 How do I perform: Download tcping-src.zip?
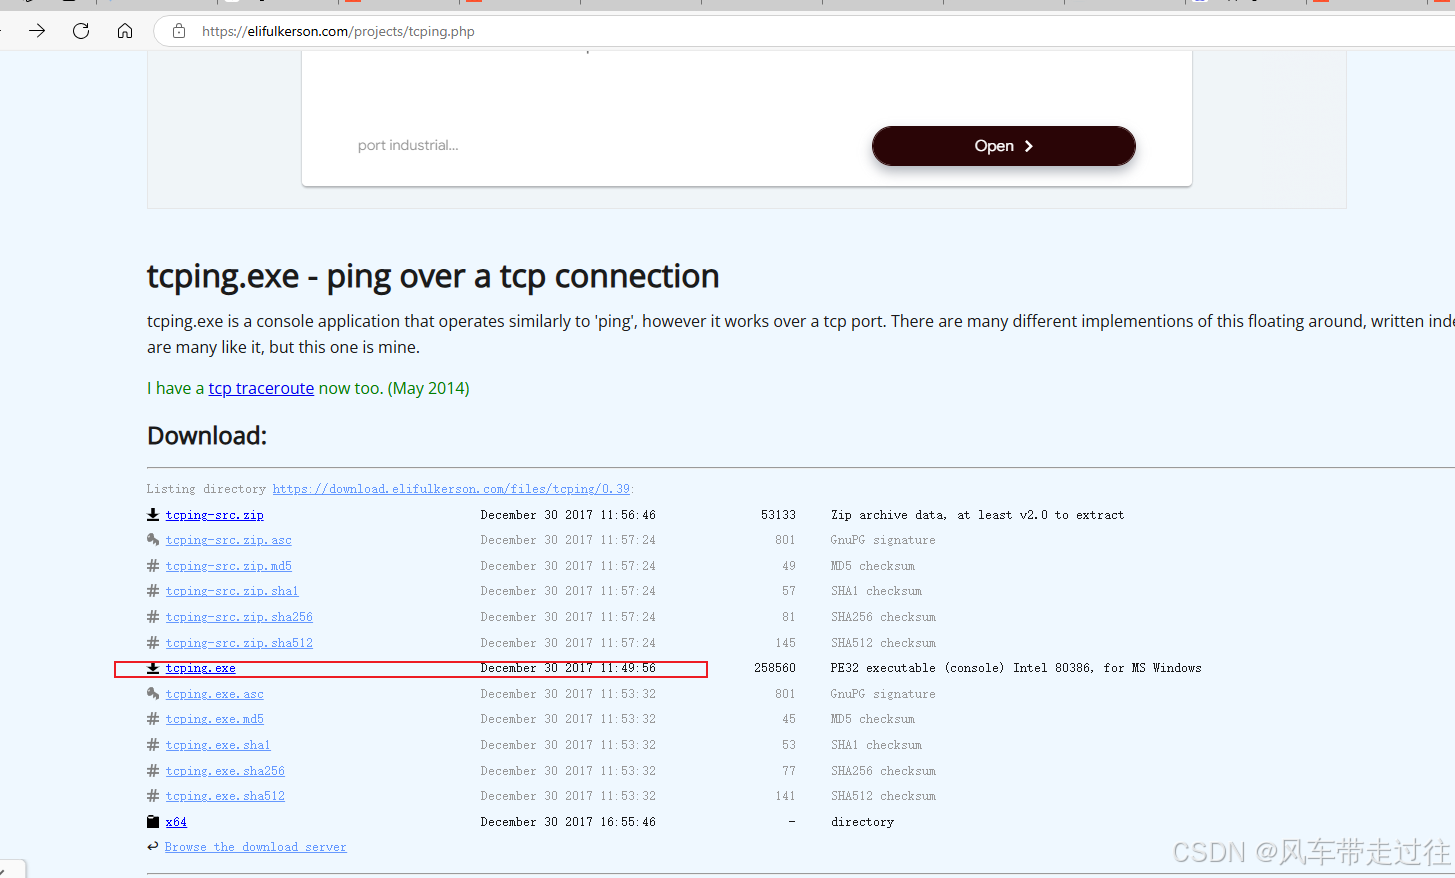[215, 515]
